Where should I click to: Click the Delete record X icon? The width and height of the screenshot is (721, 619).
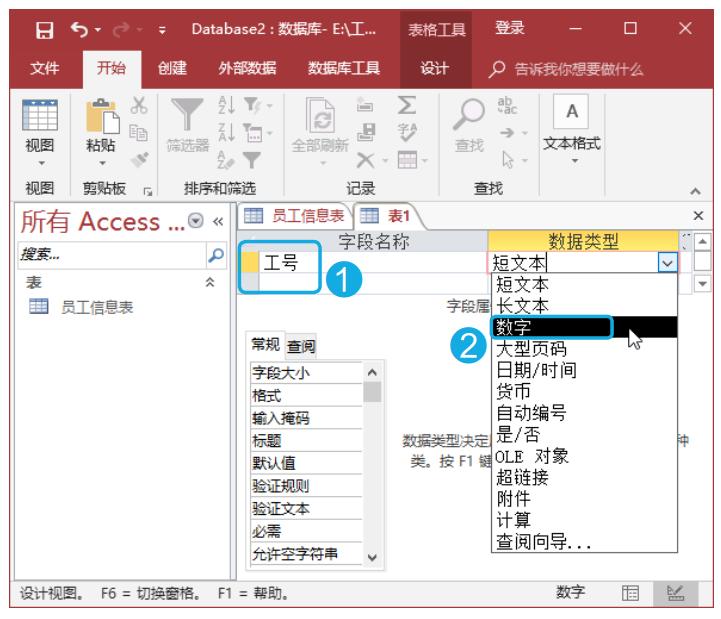pos(366,160)
